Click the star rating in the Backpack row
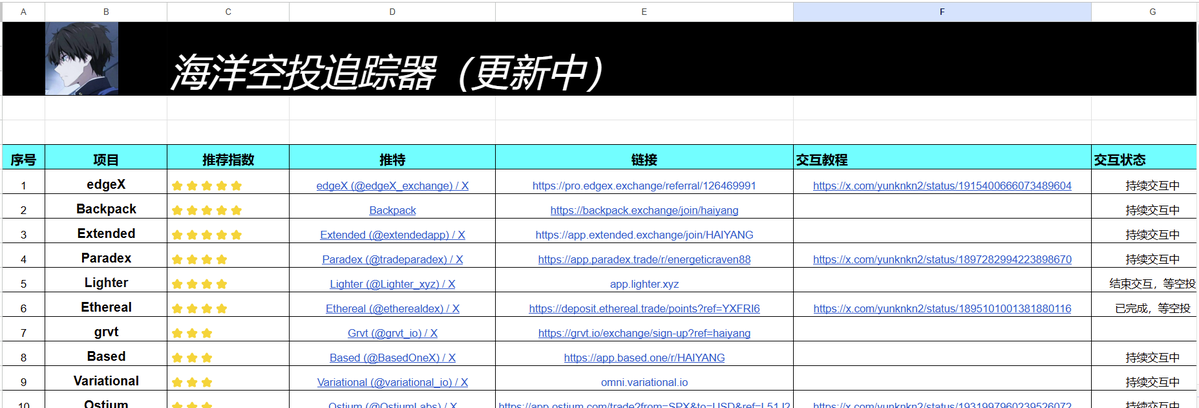1199x408 pixels. tap(207, 211)
